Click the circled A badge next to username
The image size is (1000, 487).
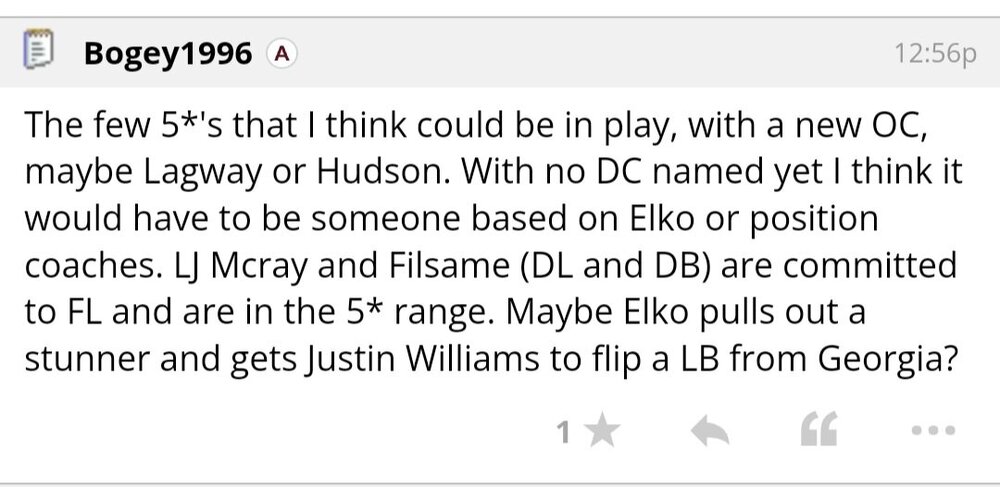(283, 52)
